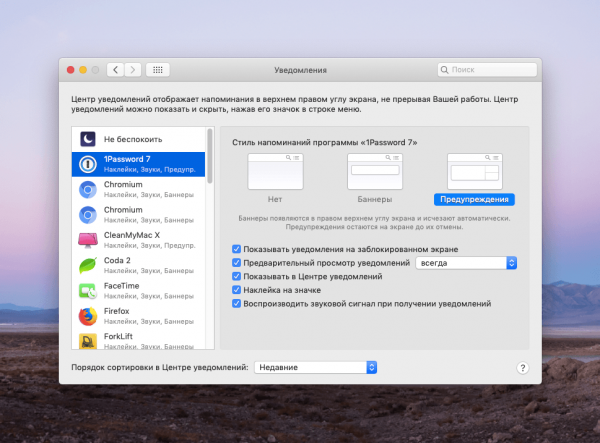This screenshot has height=443, width=600.
Task: Go forward with the right arrow button
Action: click(133, 70)
